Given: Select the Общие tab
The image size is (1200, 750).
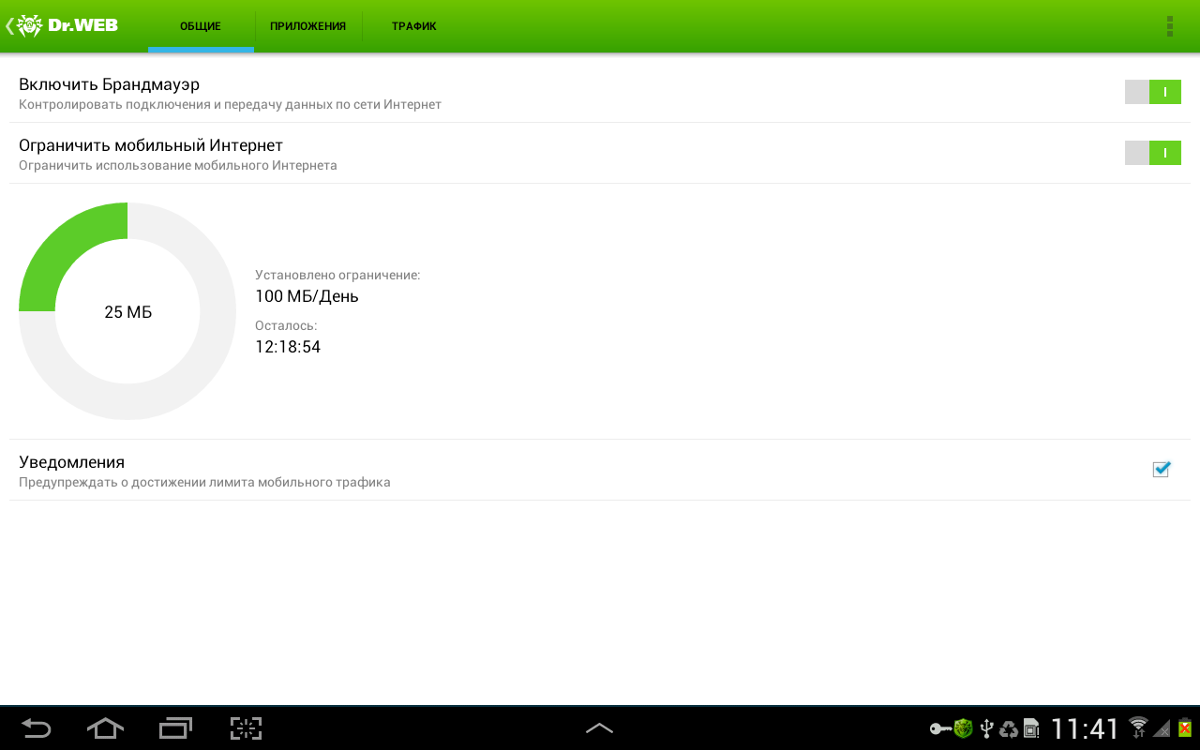Looking at the screenshot, I should pyautogui.click(x=200, y=26).
